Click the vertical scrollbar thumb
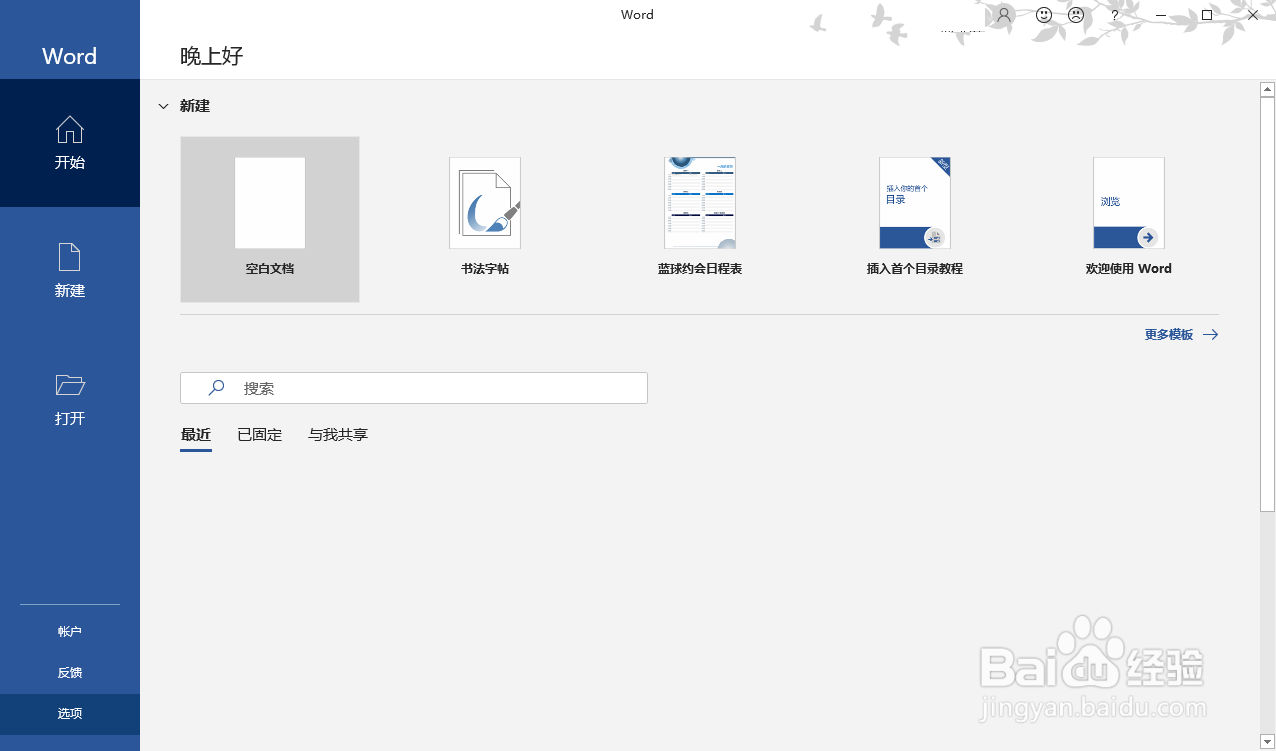 (1268, 305)
